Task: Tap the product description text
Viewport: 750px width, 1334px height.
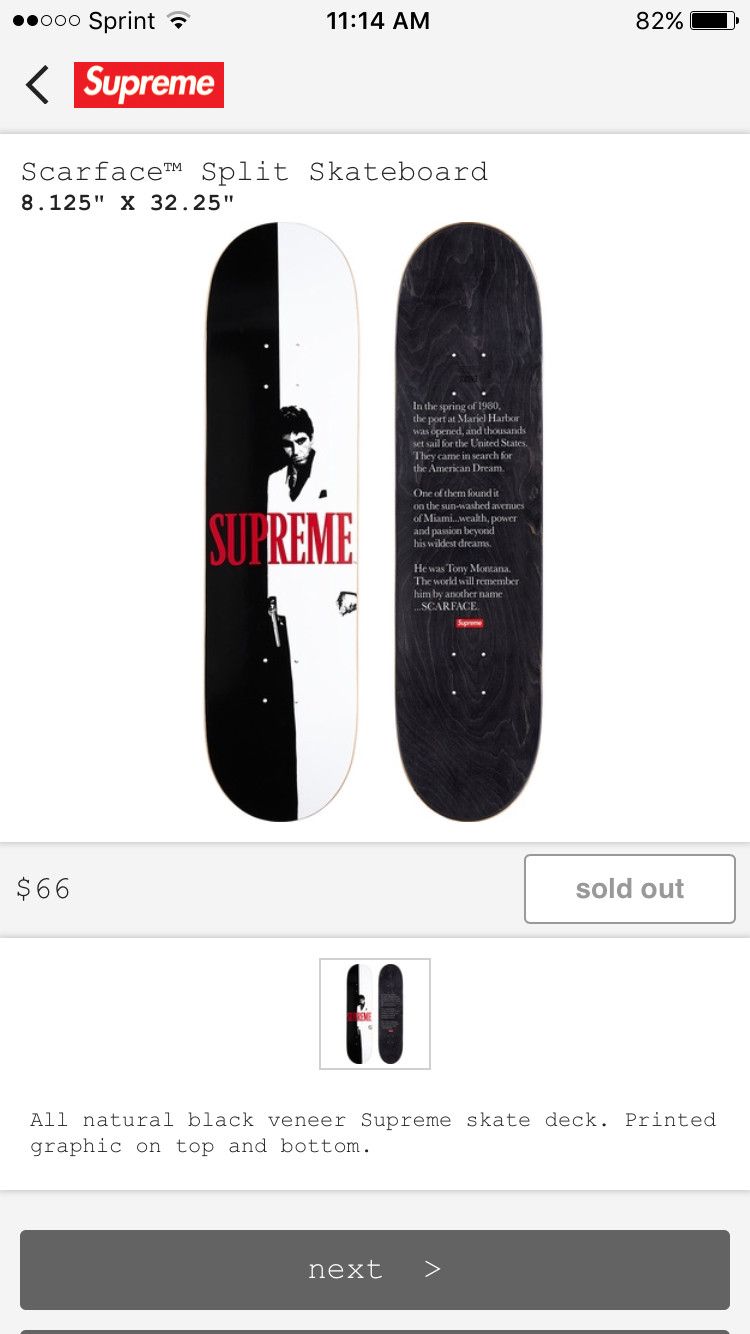Action: click(373, 1133)
